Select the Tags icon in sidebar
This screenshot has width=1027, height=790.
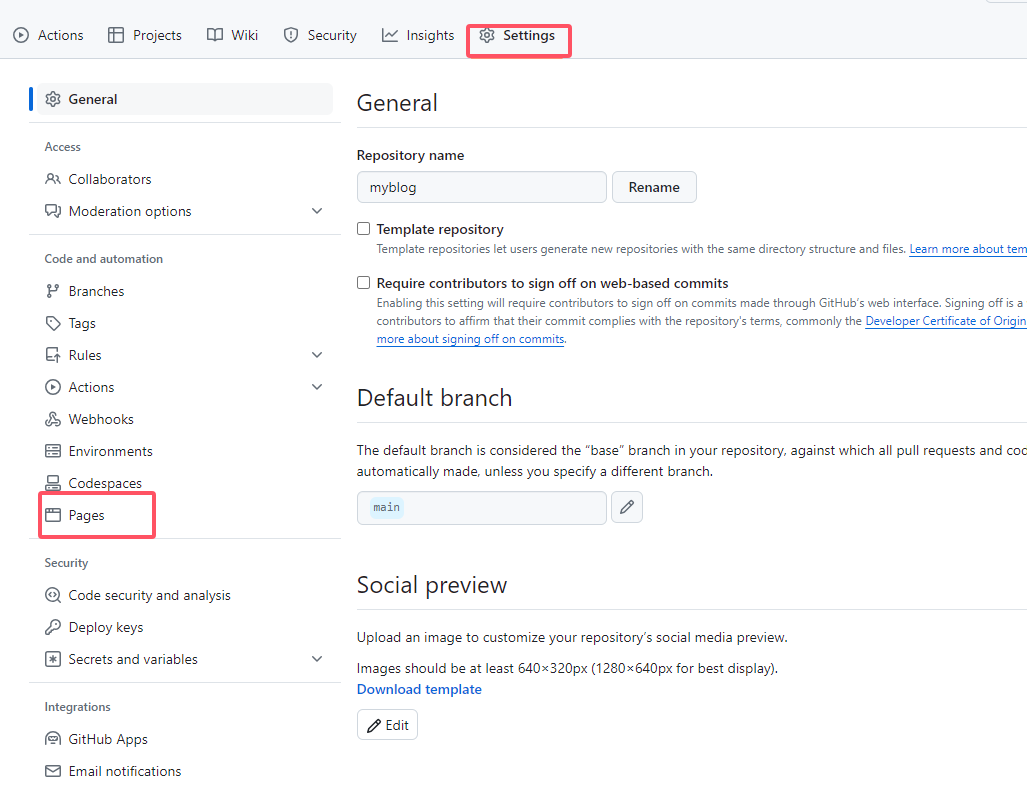[53, 323]
